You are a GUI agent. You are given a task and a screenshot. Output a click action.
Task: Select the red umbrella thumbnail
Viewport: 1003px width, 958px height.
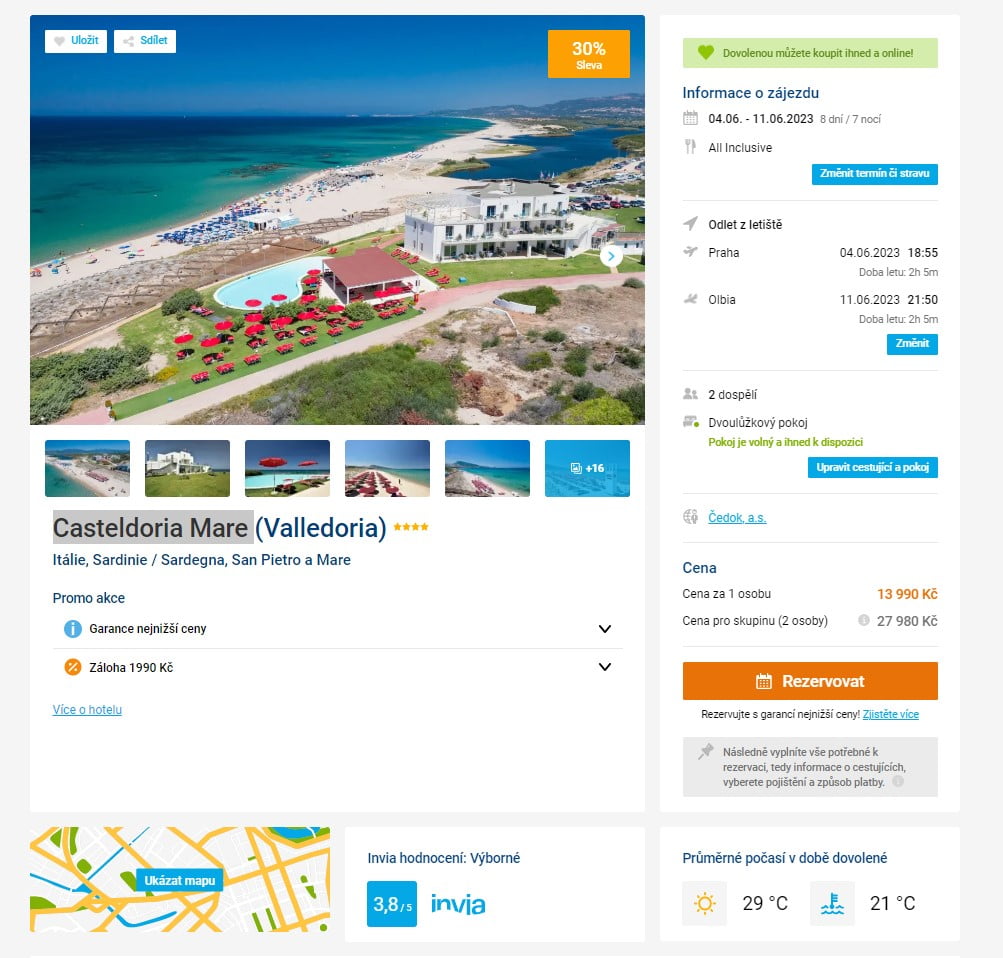(x=287, y=468)
